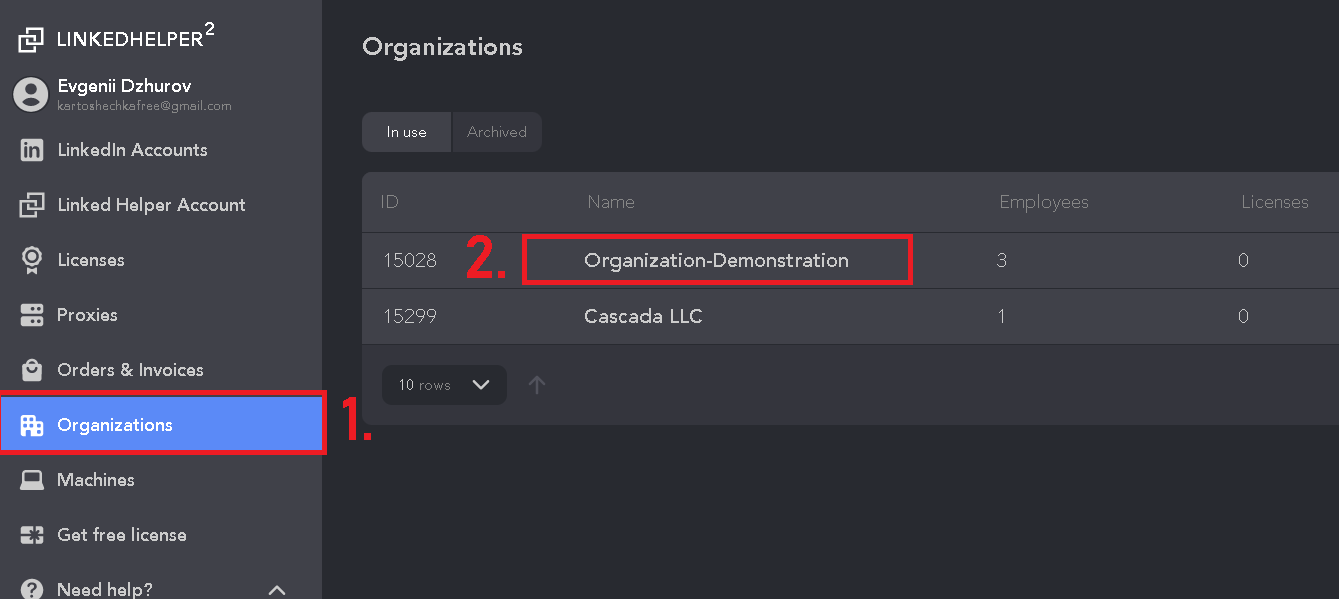Click the user avatar icon
Viewport: 1339px width, 599px height.
click(x=31, y=94)
